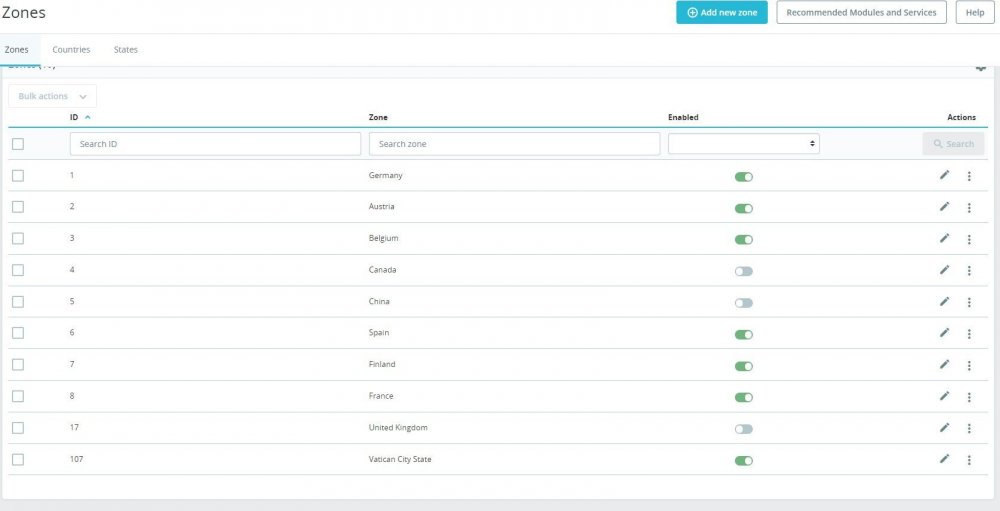Open three-dot menu for Austria row
The width and height of the screenshot is (1000, 511).
point(969,207)
